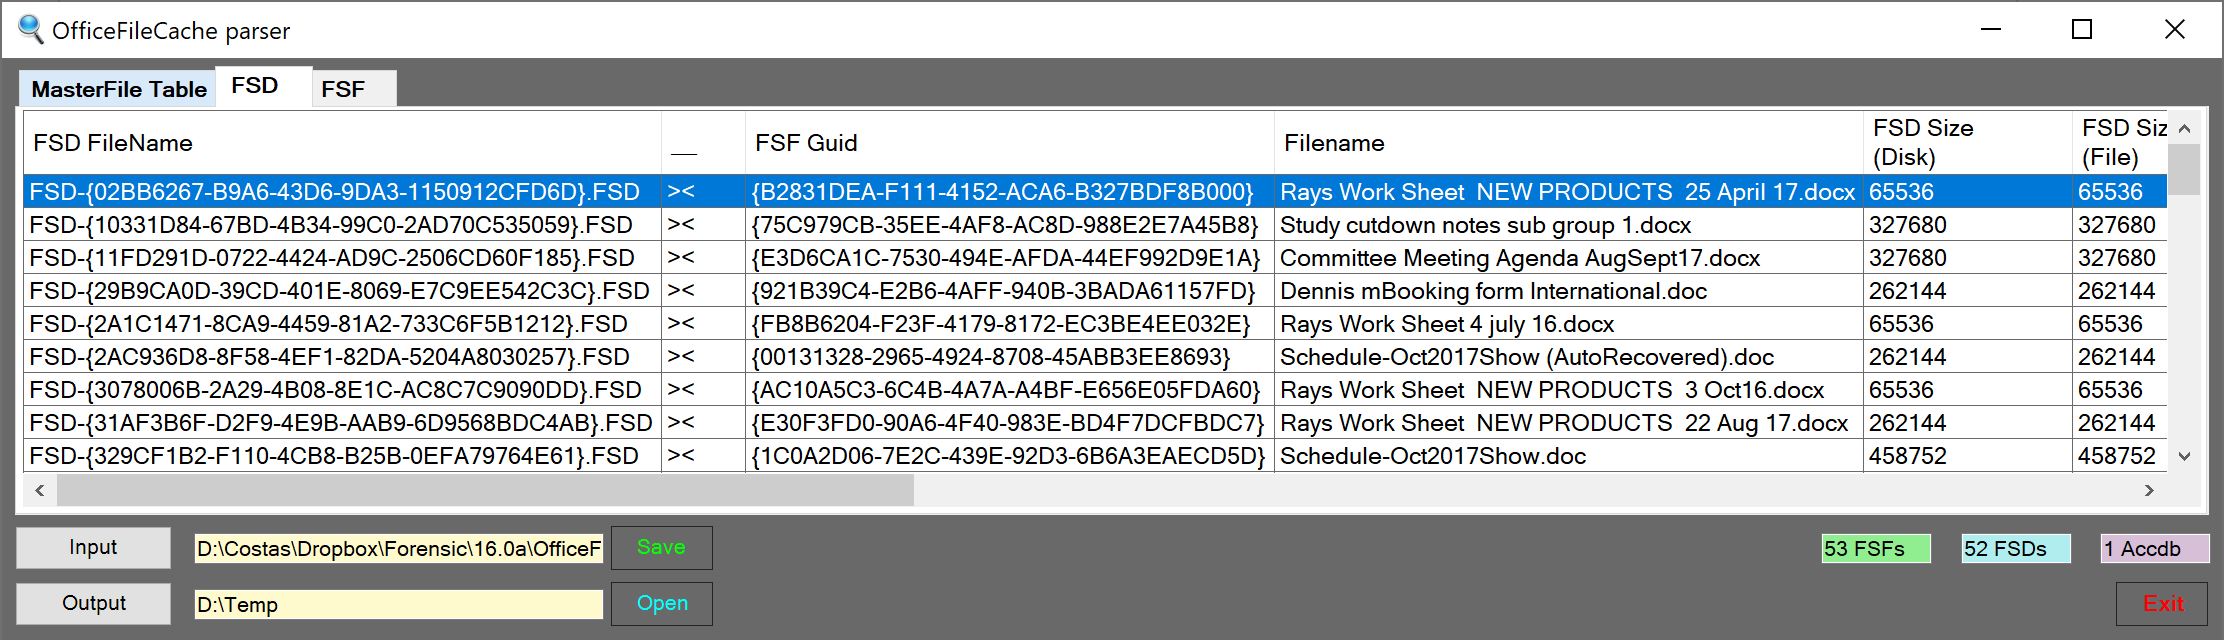The height and width of the screenshot is (640, 2224).
Task: Click the Output button
Action: point(92,603)
